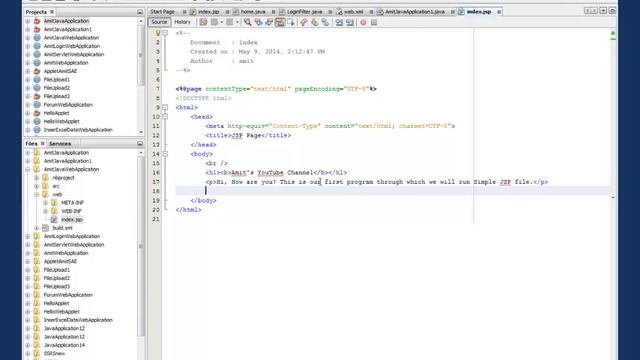This screenshot has width=640, height=360.
Task: Close the LoginFilter.java tab
Action: (x=330, y=12)
